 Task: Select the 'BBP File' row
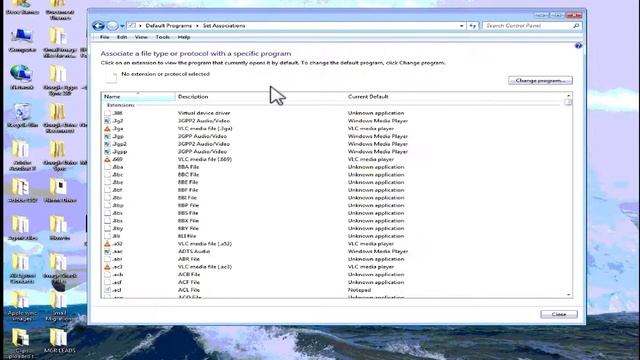tap(333, 205)
